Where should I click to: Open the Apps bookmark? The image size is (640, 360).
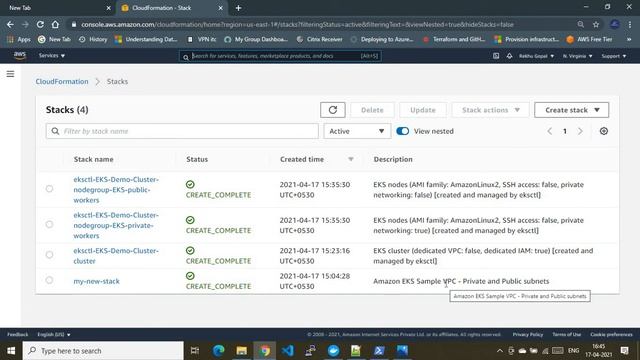[19, 39]
